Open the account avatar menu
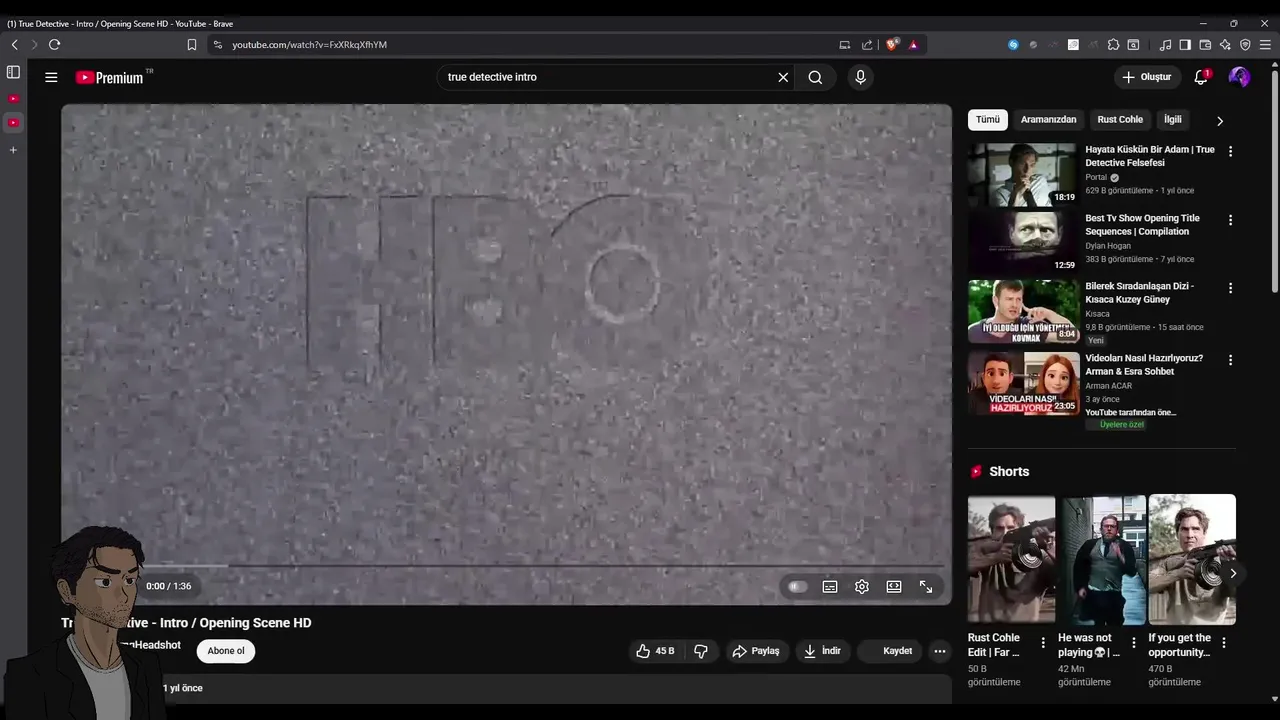Screen dimensions: 1280x720 point(1239,77)
